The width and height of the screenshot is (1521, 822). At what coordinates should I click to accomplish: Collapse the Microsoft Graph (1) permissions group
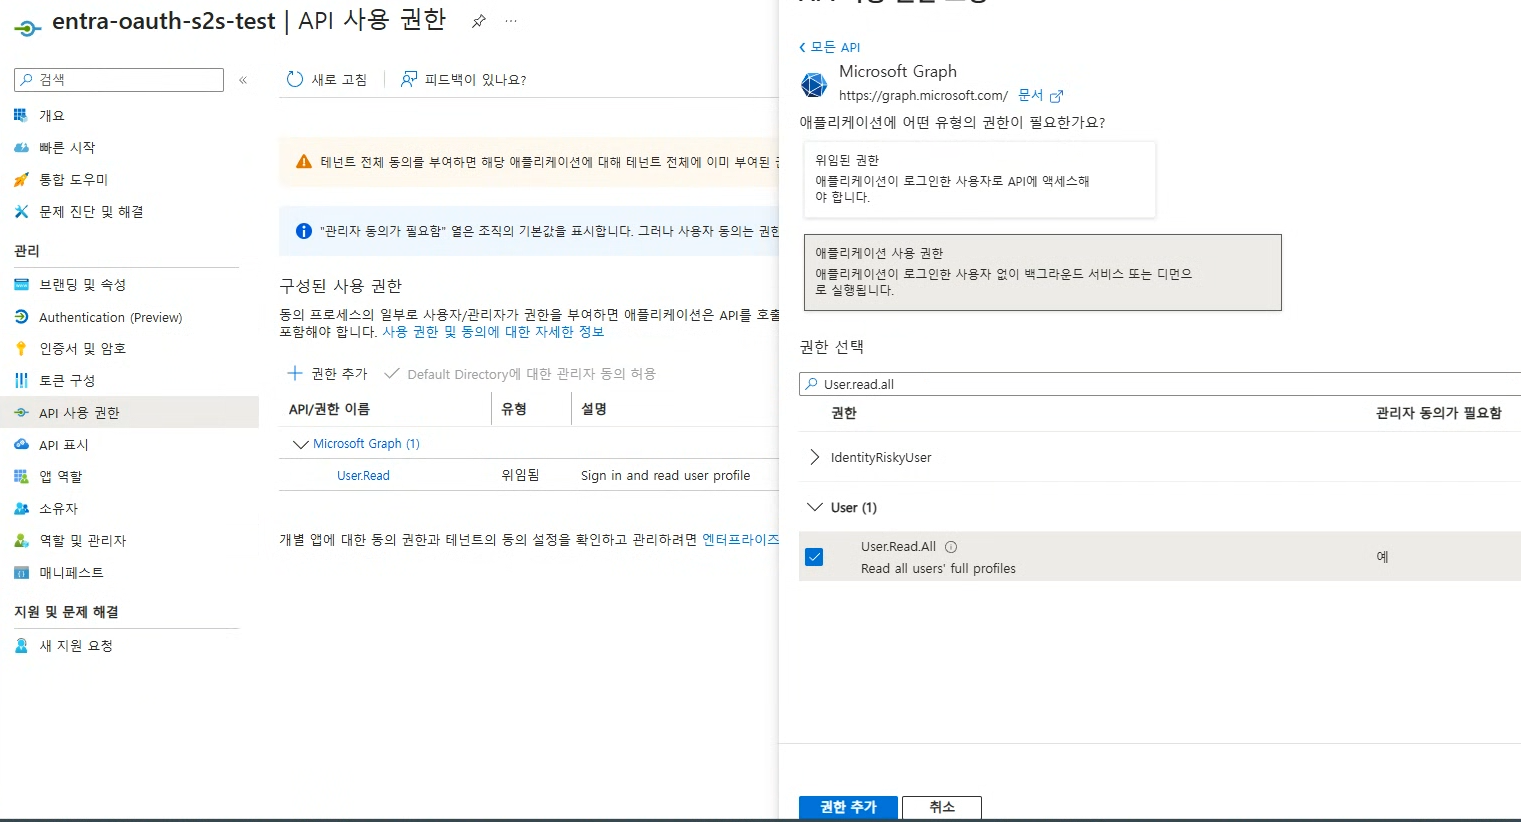[300, 444]
